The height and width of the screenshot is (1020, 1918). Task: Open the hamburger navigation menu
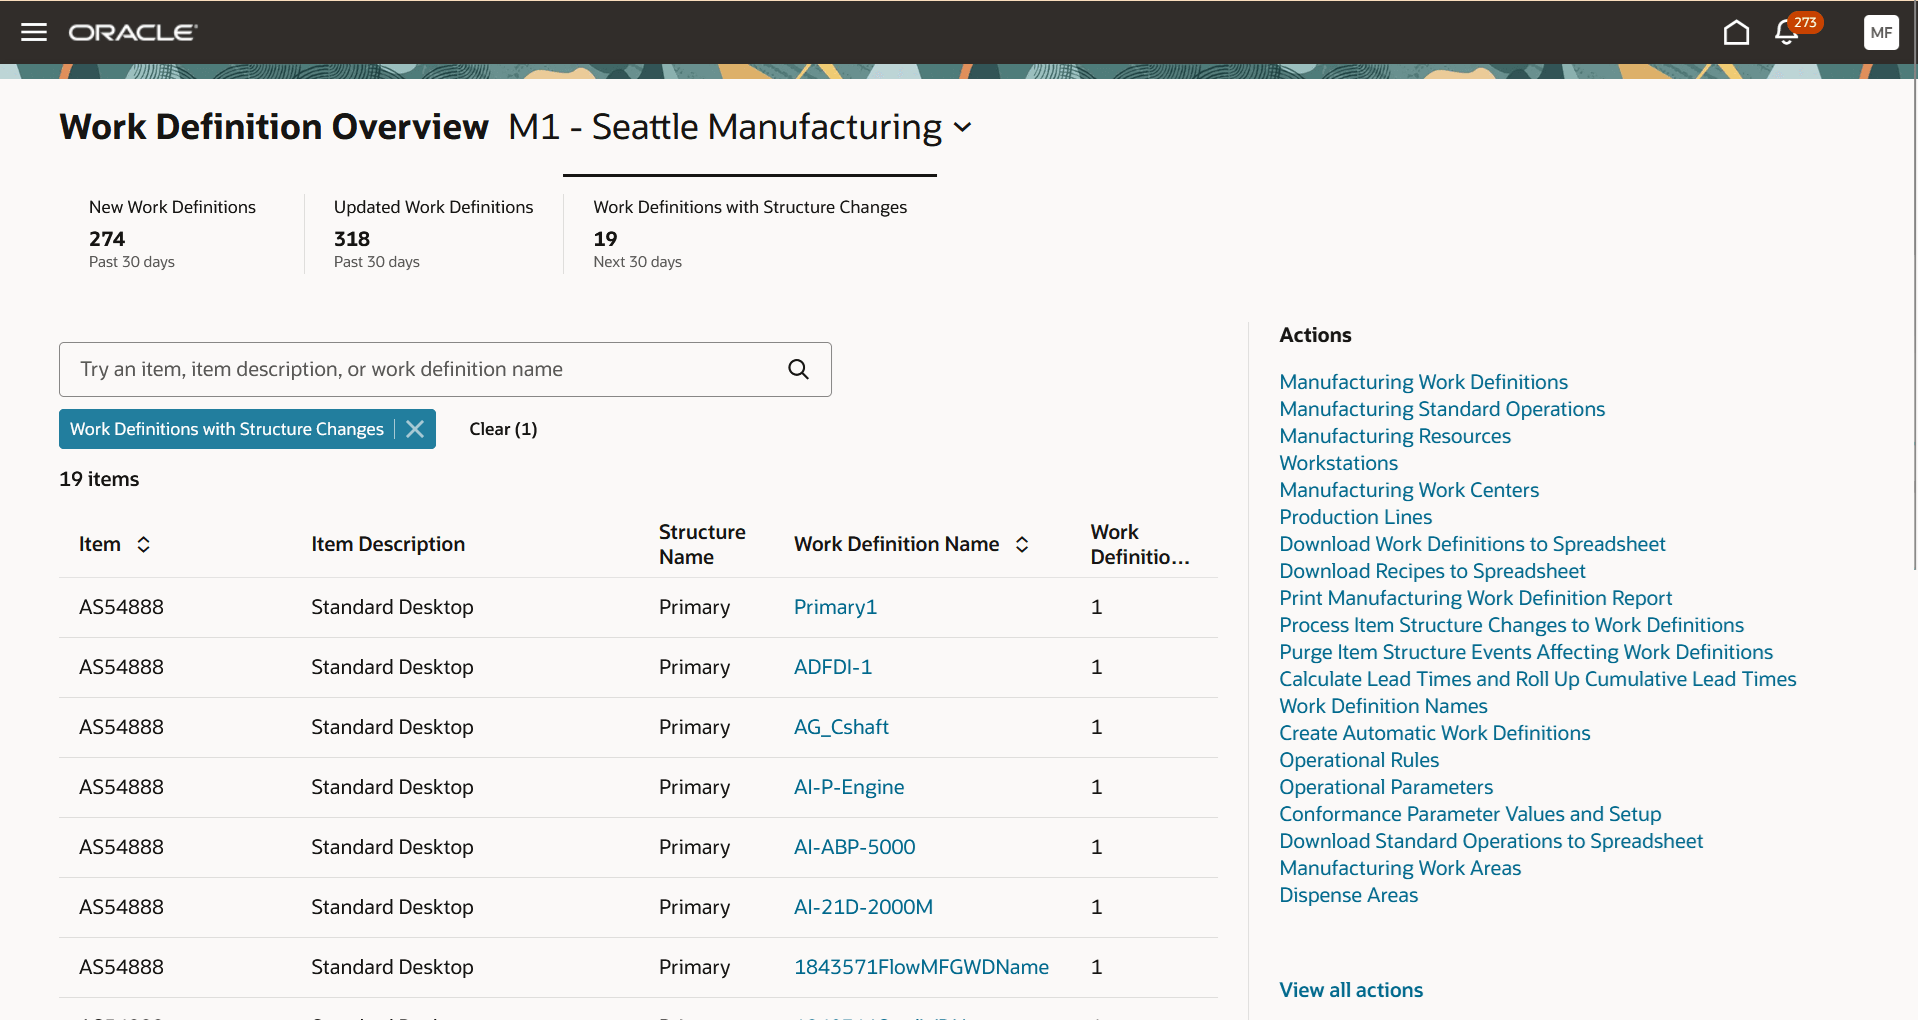[x=34, y=32]
